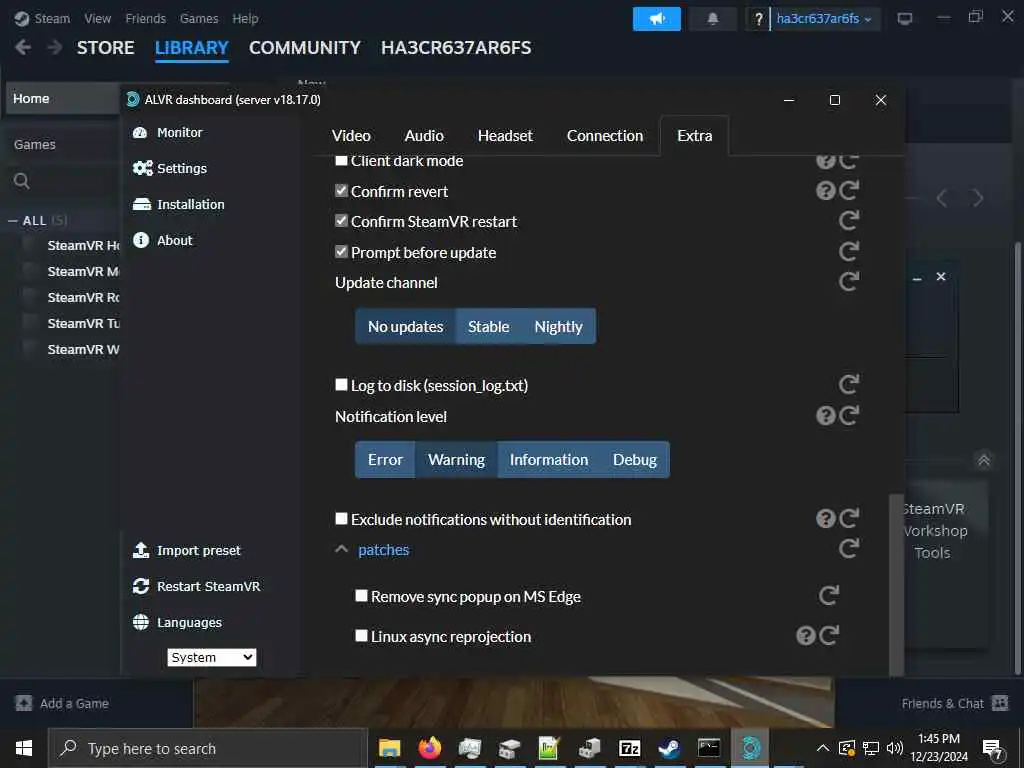This screenshot has width=1024, height=768.
Task: Select No updates channel option
Action: click(406, 327)
